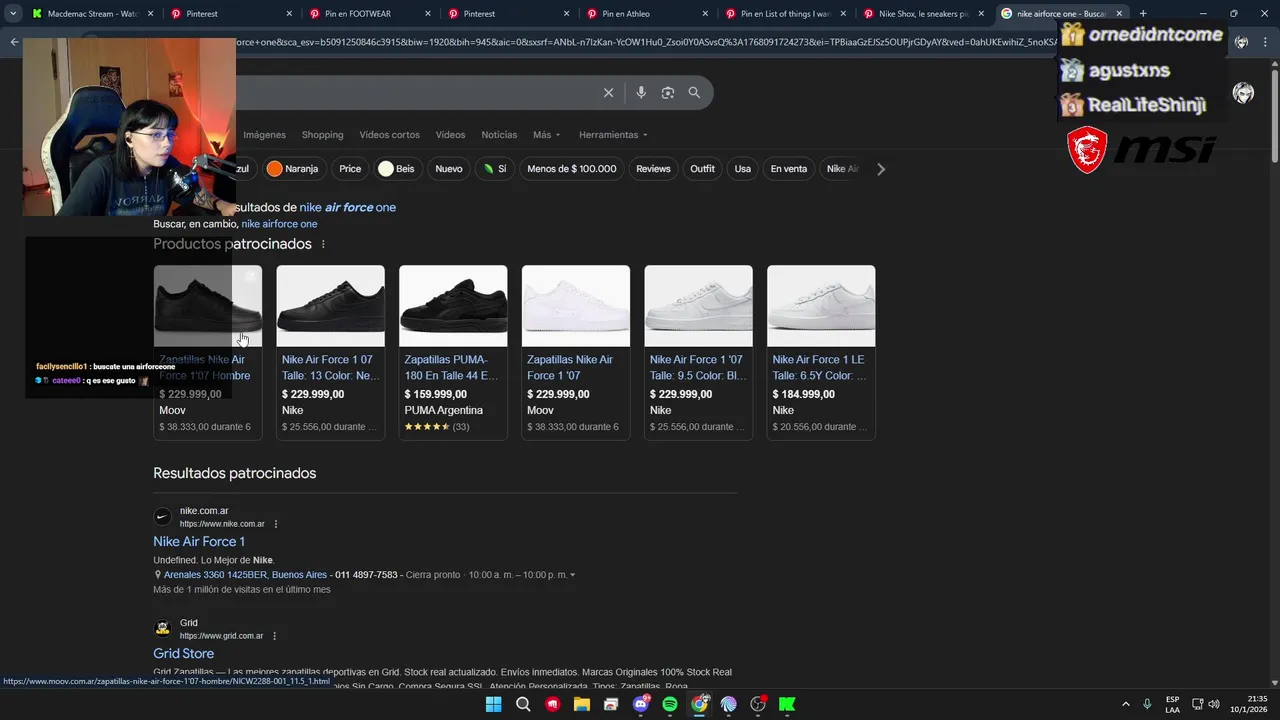Open the three-dot menu next to grid.com.ar

[275, 636]
